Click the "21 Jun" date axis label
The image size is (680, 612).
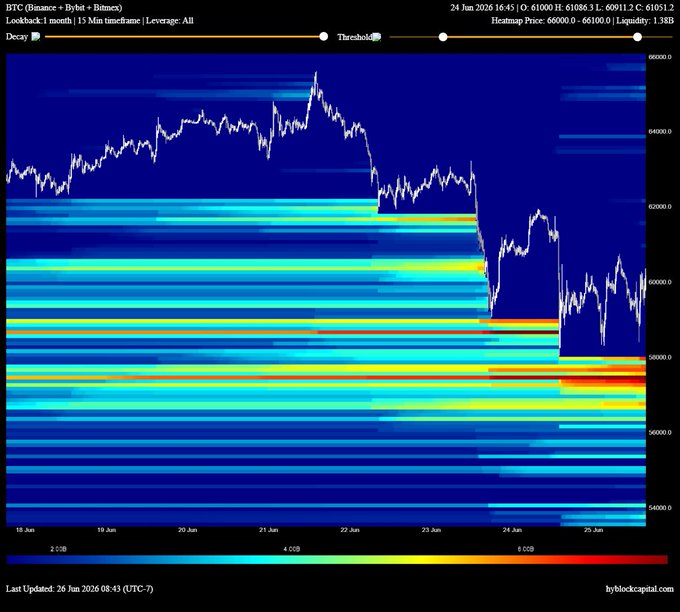[268, 530]
